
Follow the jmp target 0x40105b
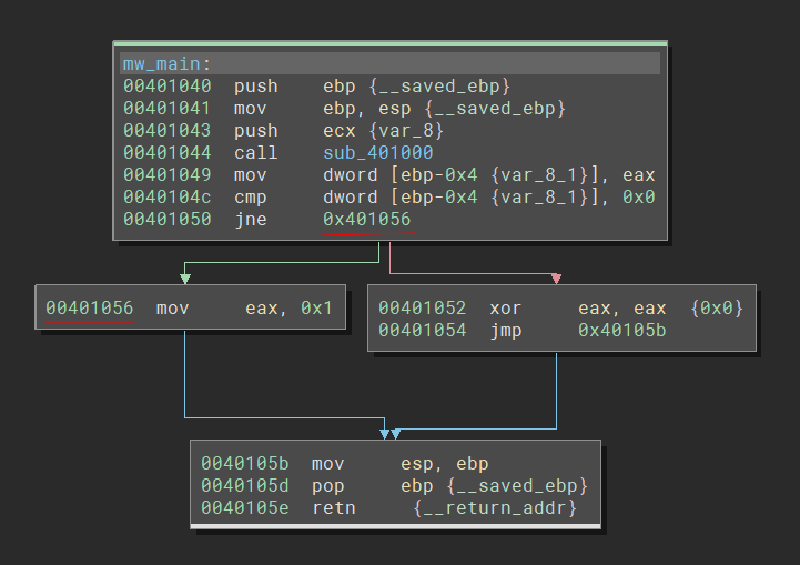[x=621, y=330]
